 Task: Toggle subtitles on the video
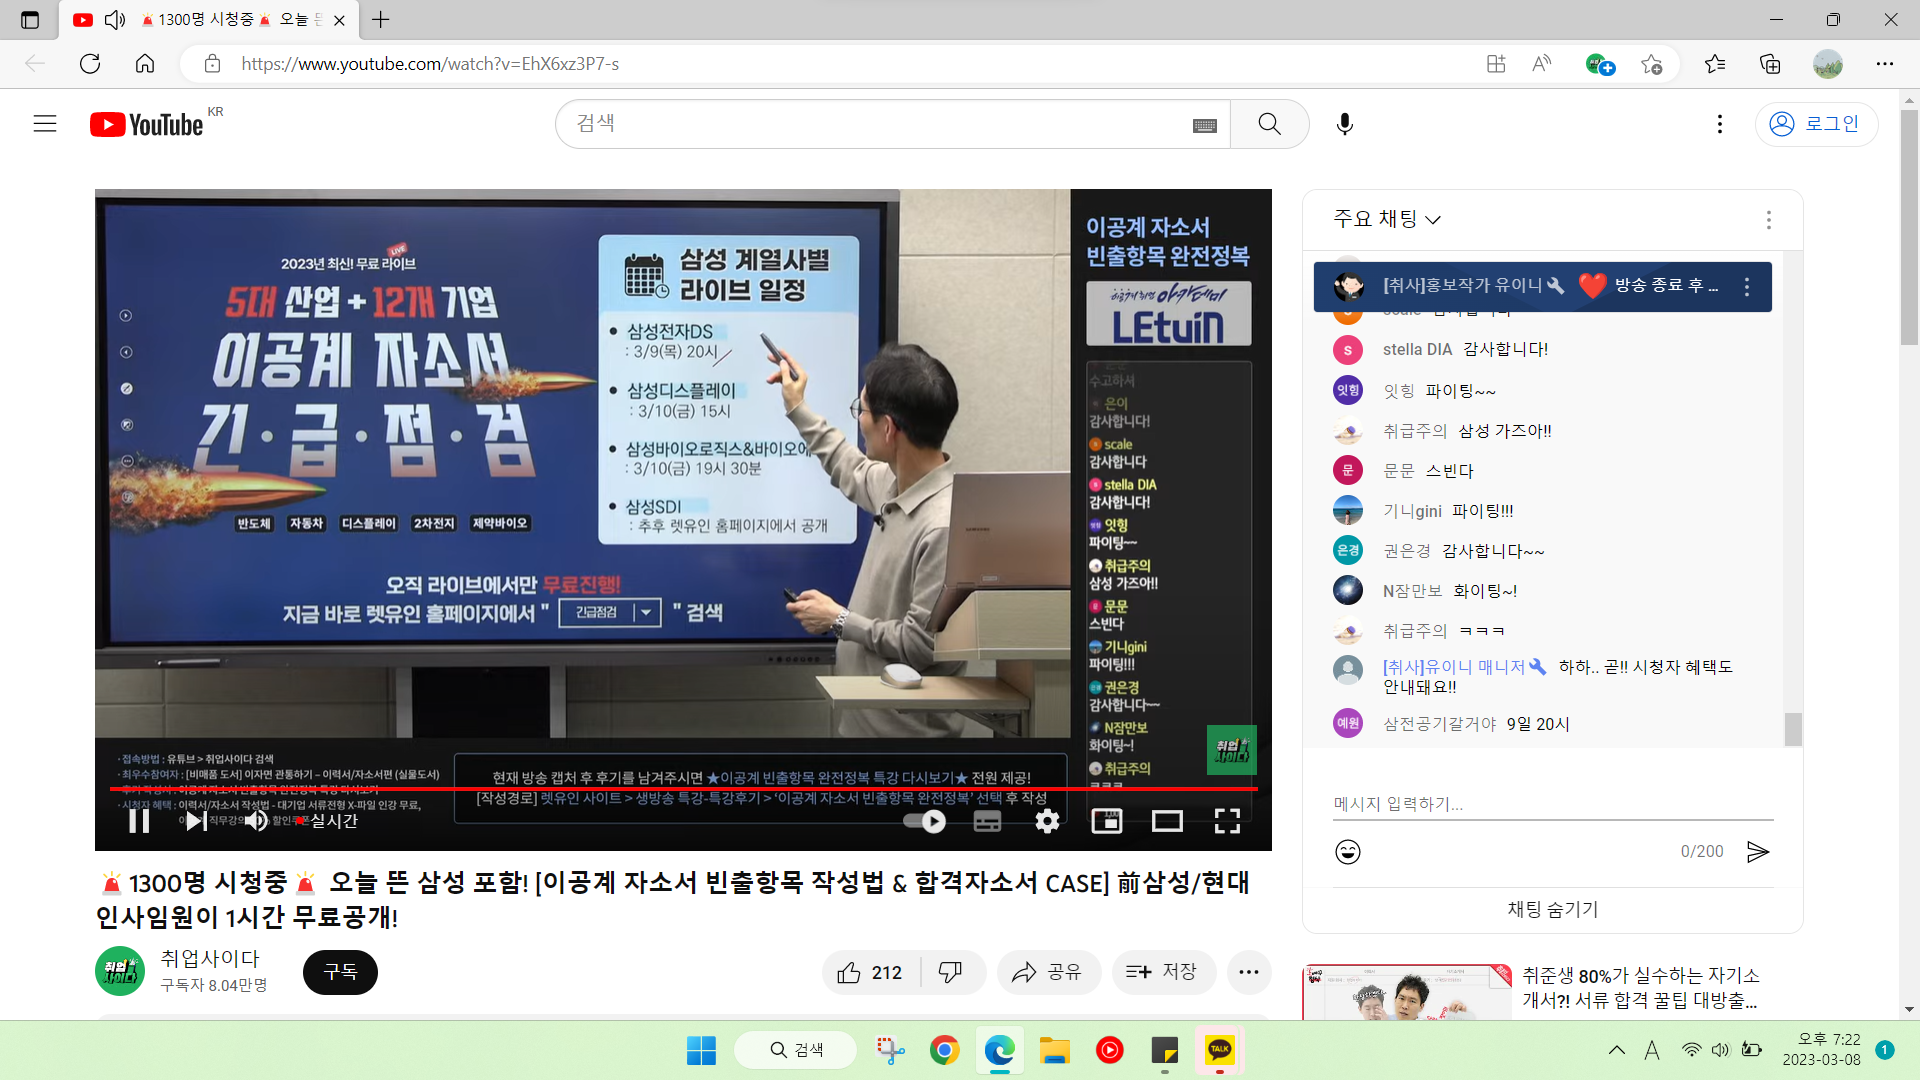(x=987, y=821)
